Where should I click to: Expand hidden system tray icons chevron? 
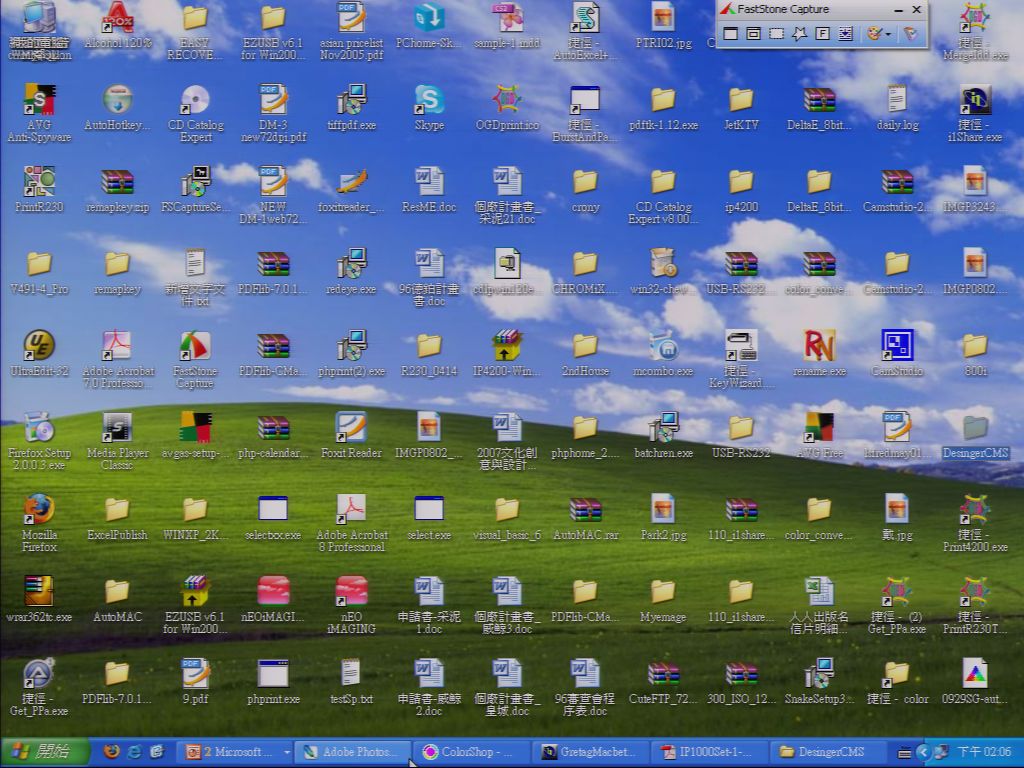pos(923,752)
